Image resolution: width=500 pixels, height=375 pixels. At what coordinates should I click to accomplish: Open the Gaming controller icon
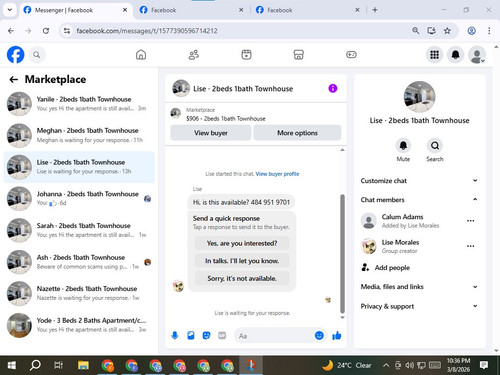click(x=351, y=55)
